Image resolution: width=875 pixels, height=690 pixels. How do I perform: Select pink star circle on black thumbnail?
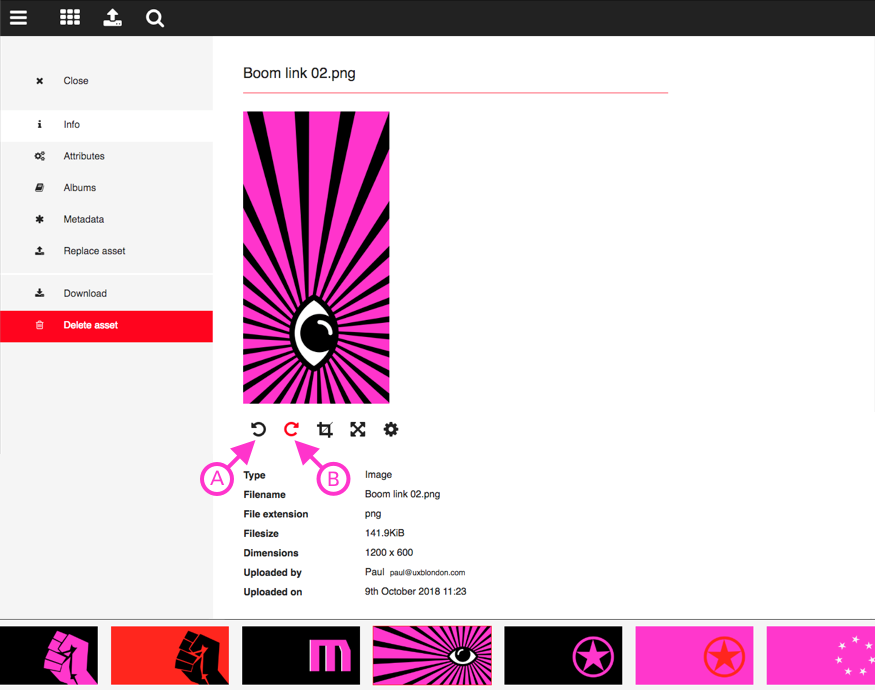pos(563,655)
